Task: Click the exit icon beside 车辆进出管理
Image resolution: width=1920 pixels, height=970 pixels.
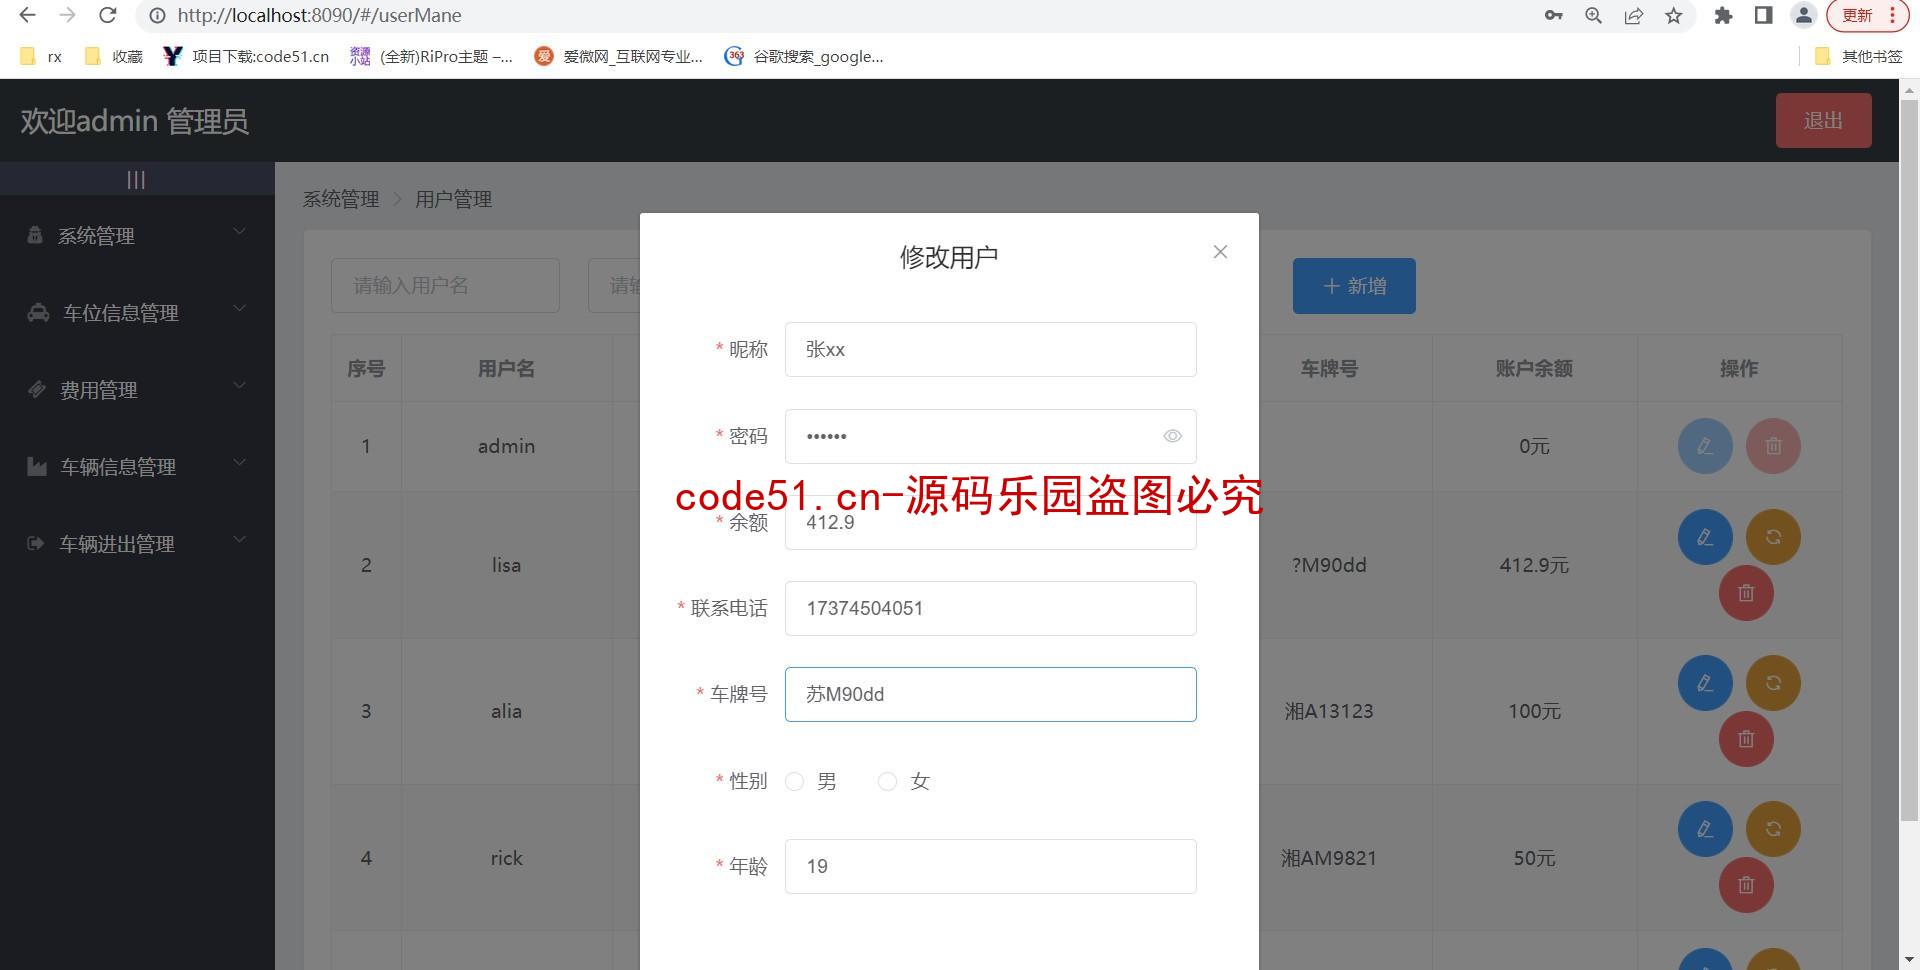Action: pos(36,543)
